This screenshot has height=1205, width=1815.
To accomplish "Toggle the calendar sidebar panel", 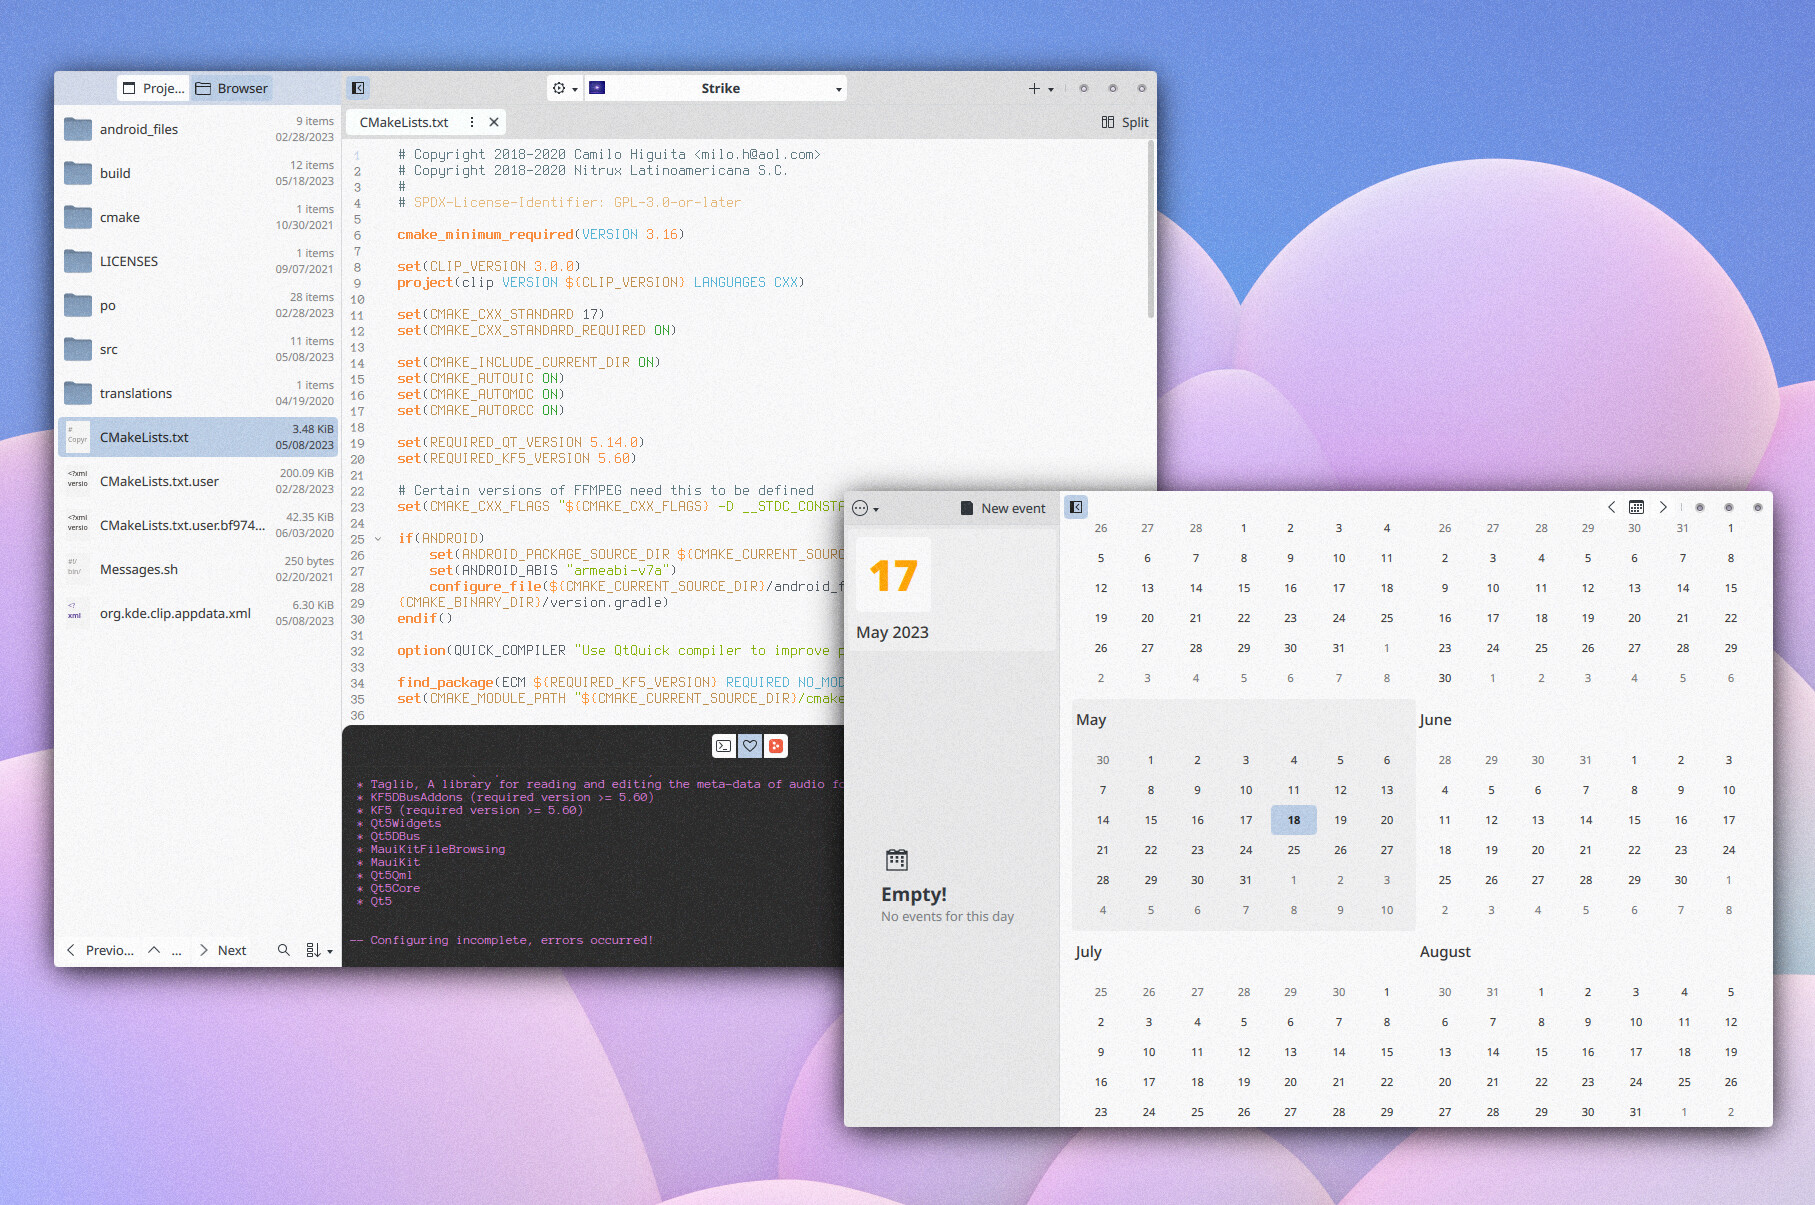I will (x=1076, y=507).
